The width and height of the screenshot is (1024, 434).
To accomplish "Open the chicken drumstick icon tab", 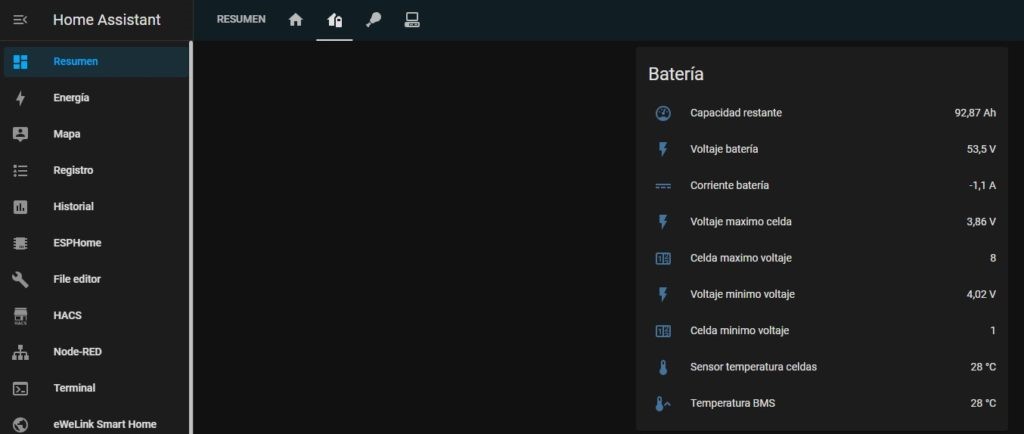I will tap(373, 19).
